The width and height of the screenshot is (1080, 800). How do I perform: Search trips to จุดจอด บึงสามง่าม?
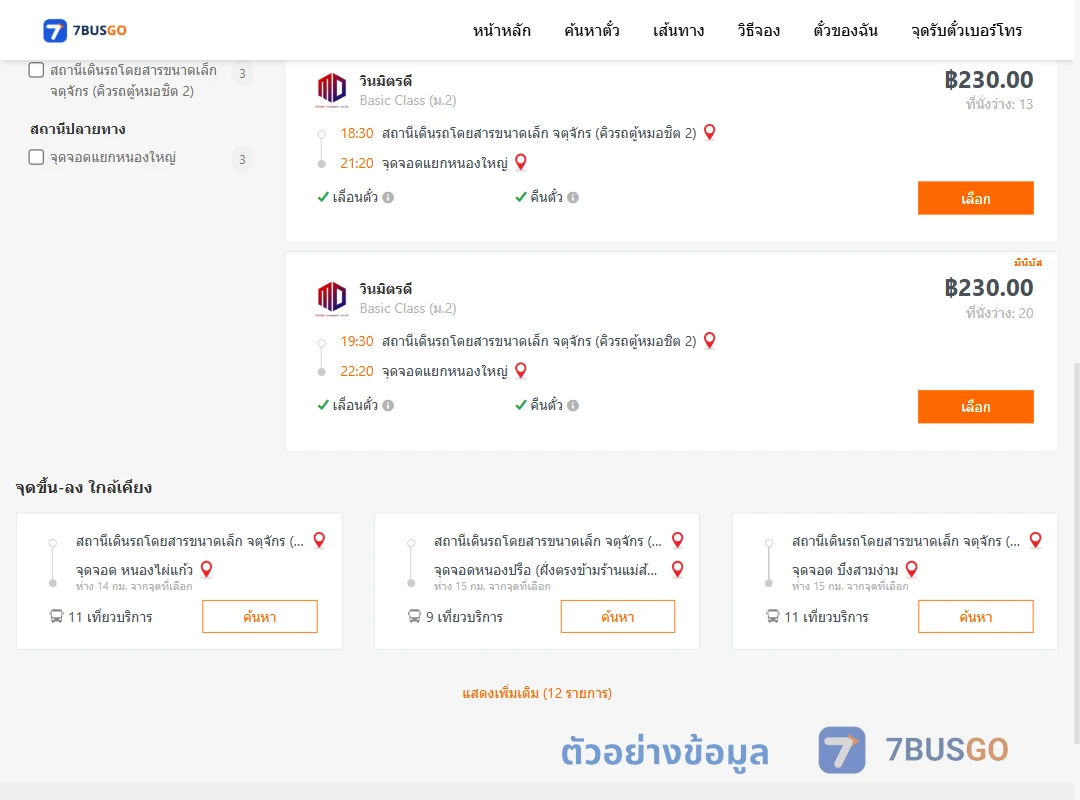click(x=975, y=617)
